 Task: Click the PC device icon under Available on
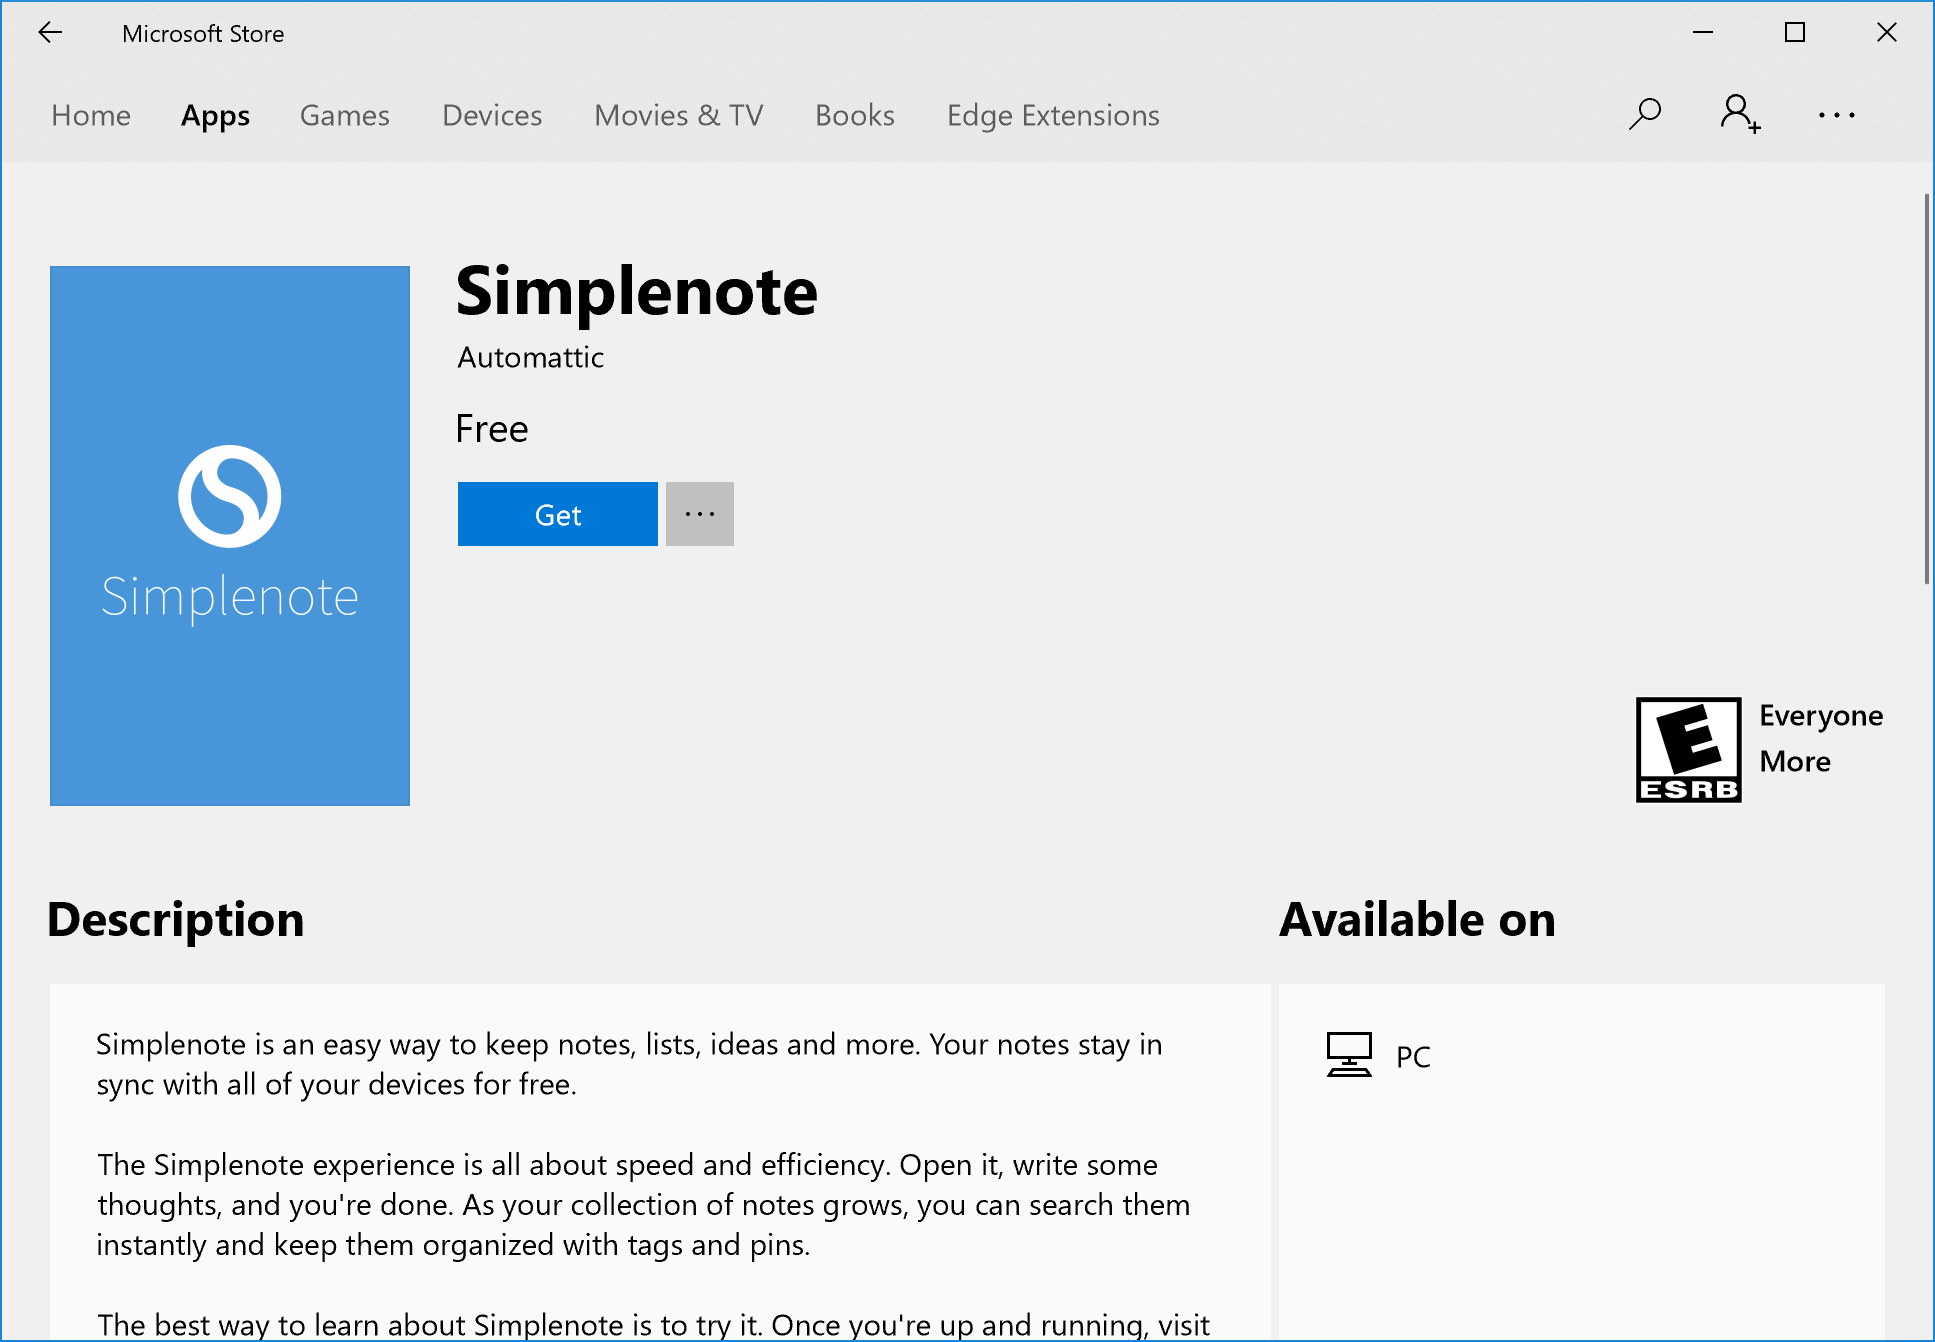tap(1348, 1053)
